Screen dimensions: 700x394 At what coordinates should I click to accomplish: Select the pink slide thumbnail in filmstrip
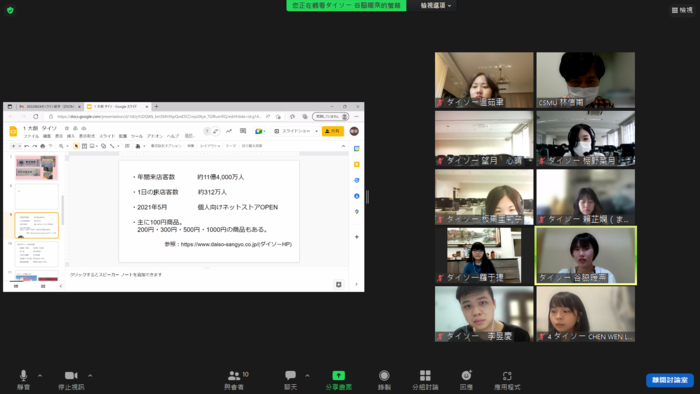(x=37, y=167)
